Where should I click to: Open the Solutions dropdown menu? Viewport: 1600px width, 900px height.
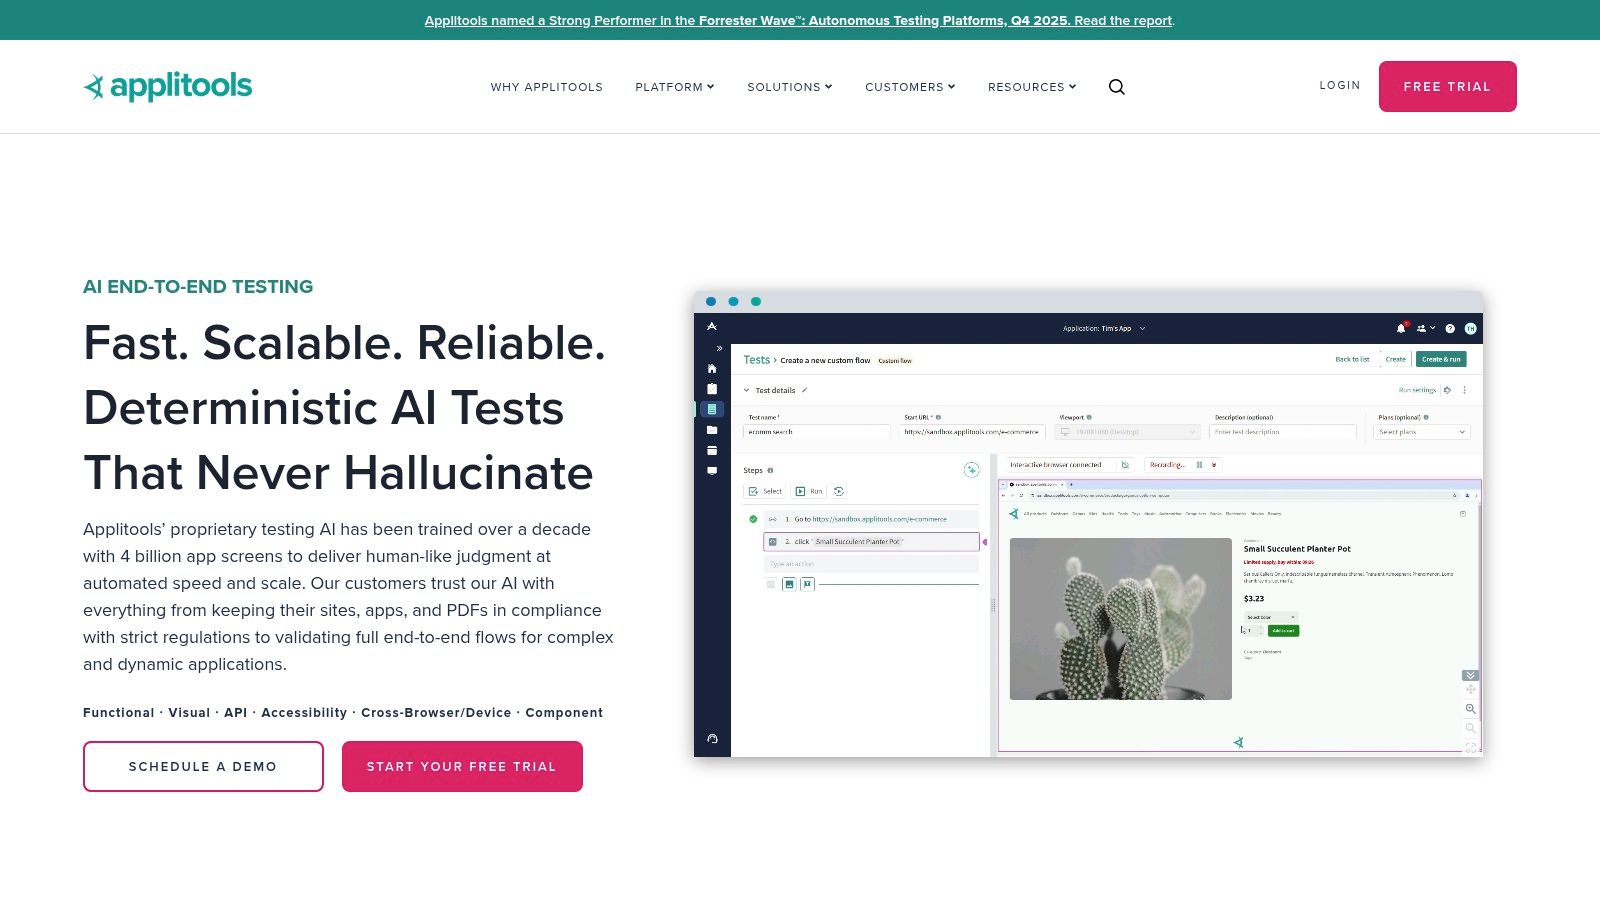coord(789,87)
